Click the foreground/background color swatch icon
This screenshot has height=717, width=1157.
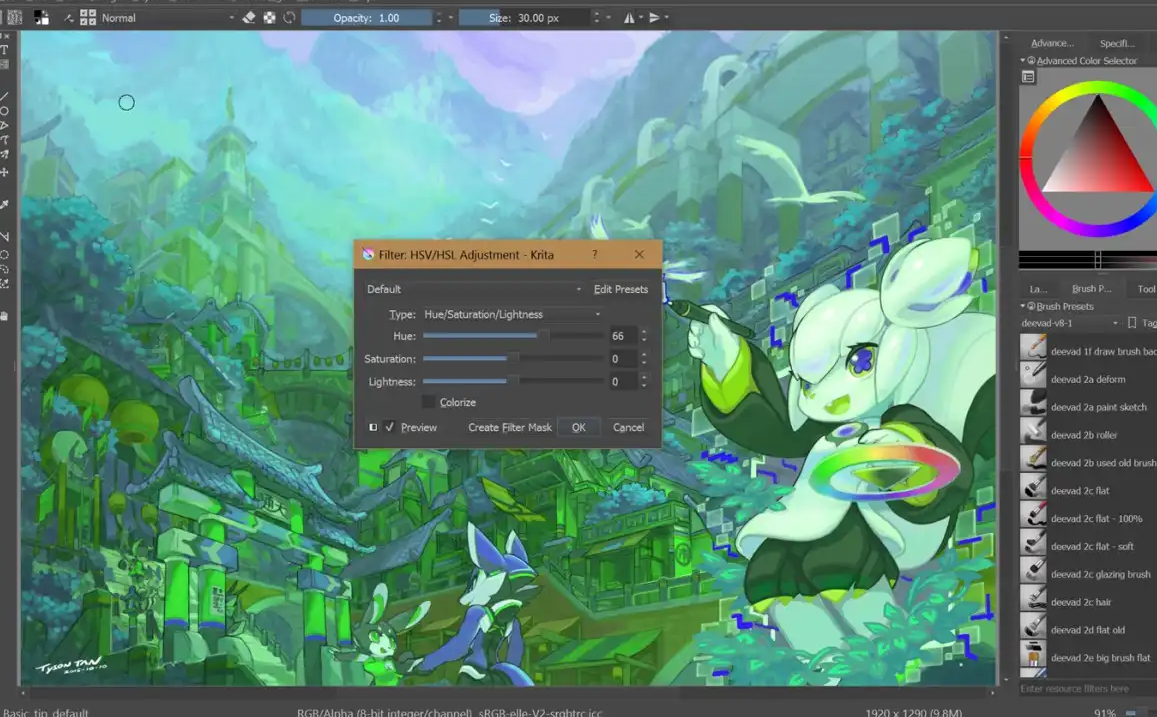tap(41, 18)
